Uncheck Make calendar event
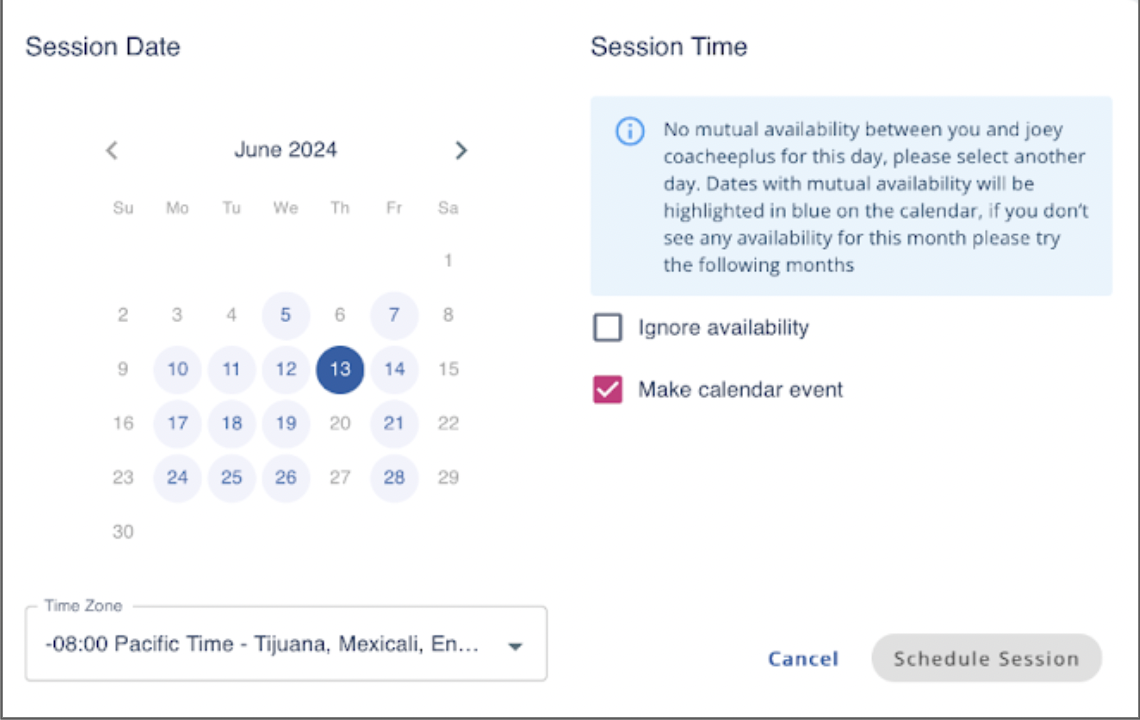Viewport: 1140px width, 720px height. 608,390
